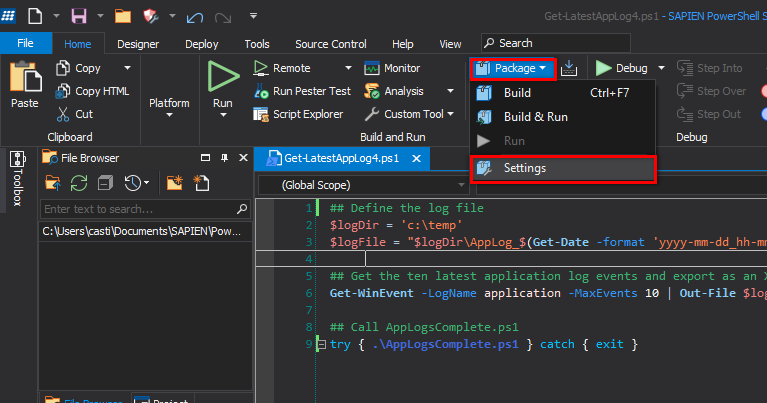
Task: Select Build & Run from the Package menu
Action: 563,117
